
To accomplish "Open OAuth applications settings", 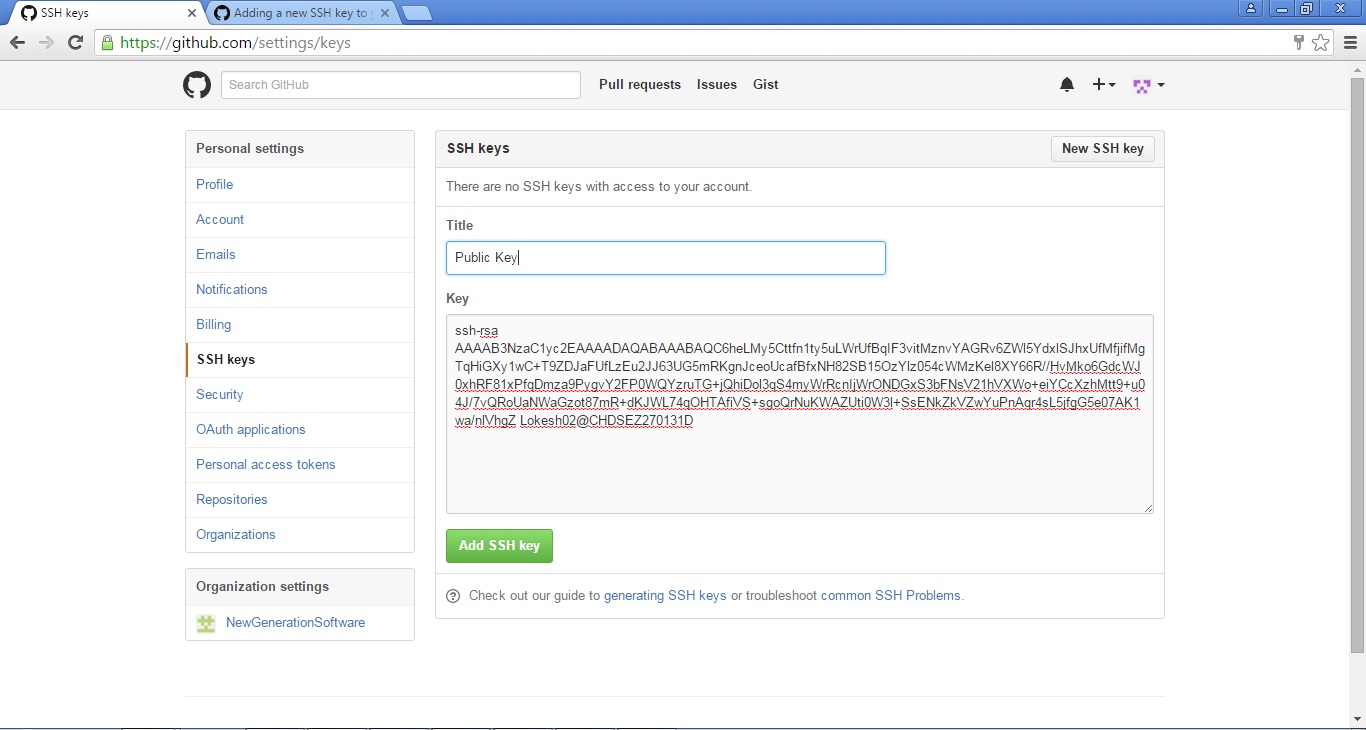I will click(300, 430).
